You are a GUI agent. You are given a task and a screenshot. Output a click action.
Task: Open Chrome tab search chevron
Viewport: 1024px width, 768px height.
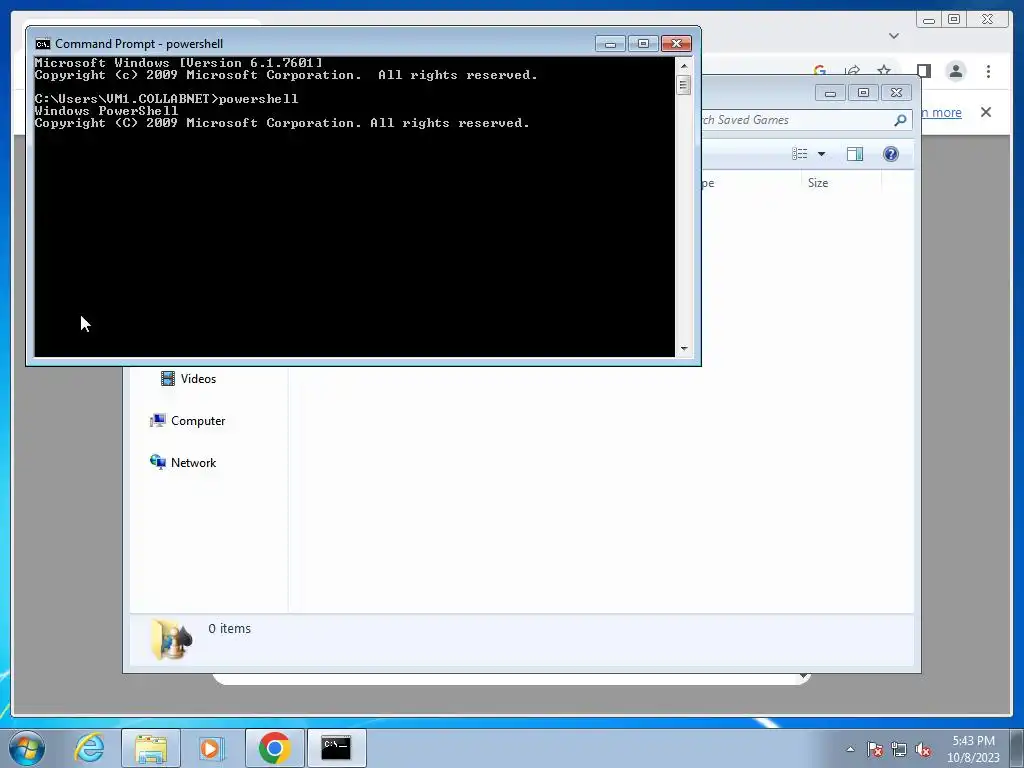(x=894, y=36)
